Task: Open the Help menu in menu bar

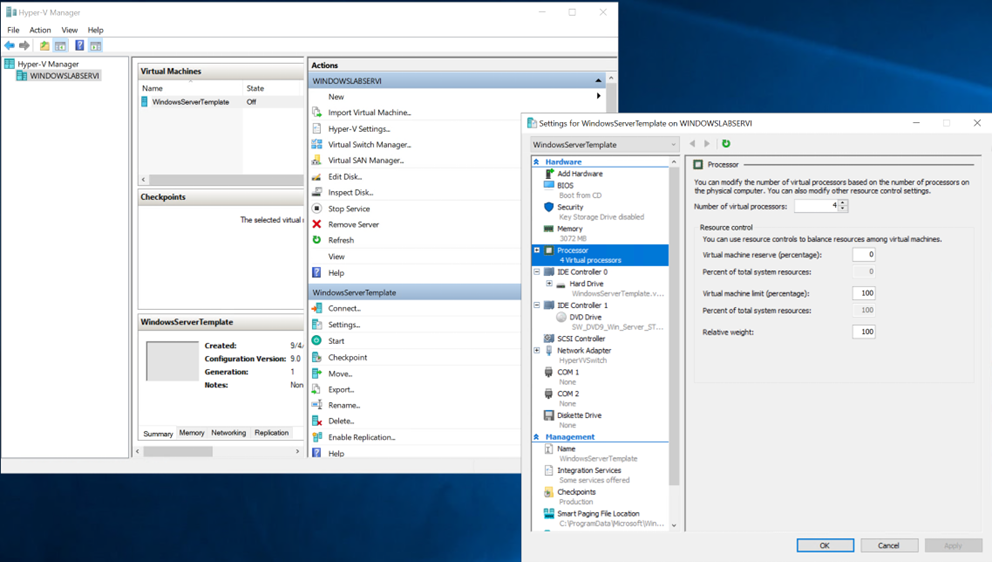Action: (96, 30)
